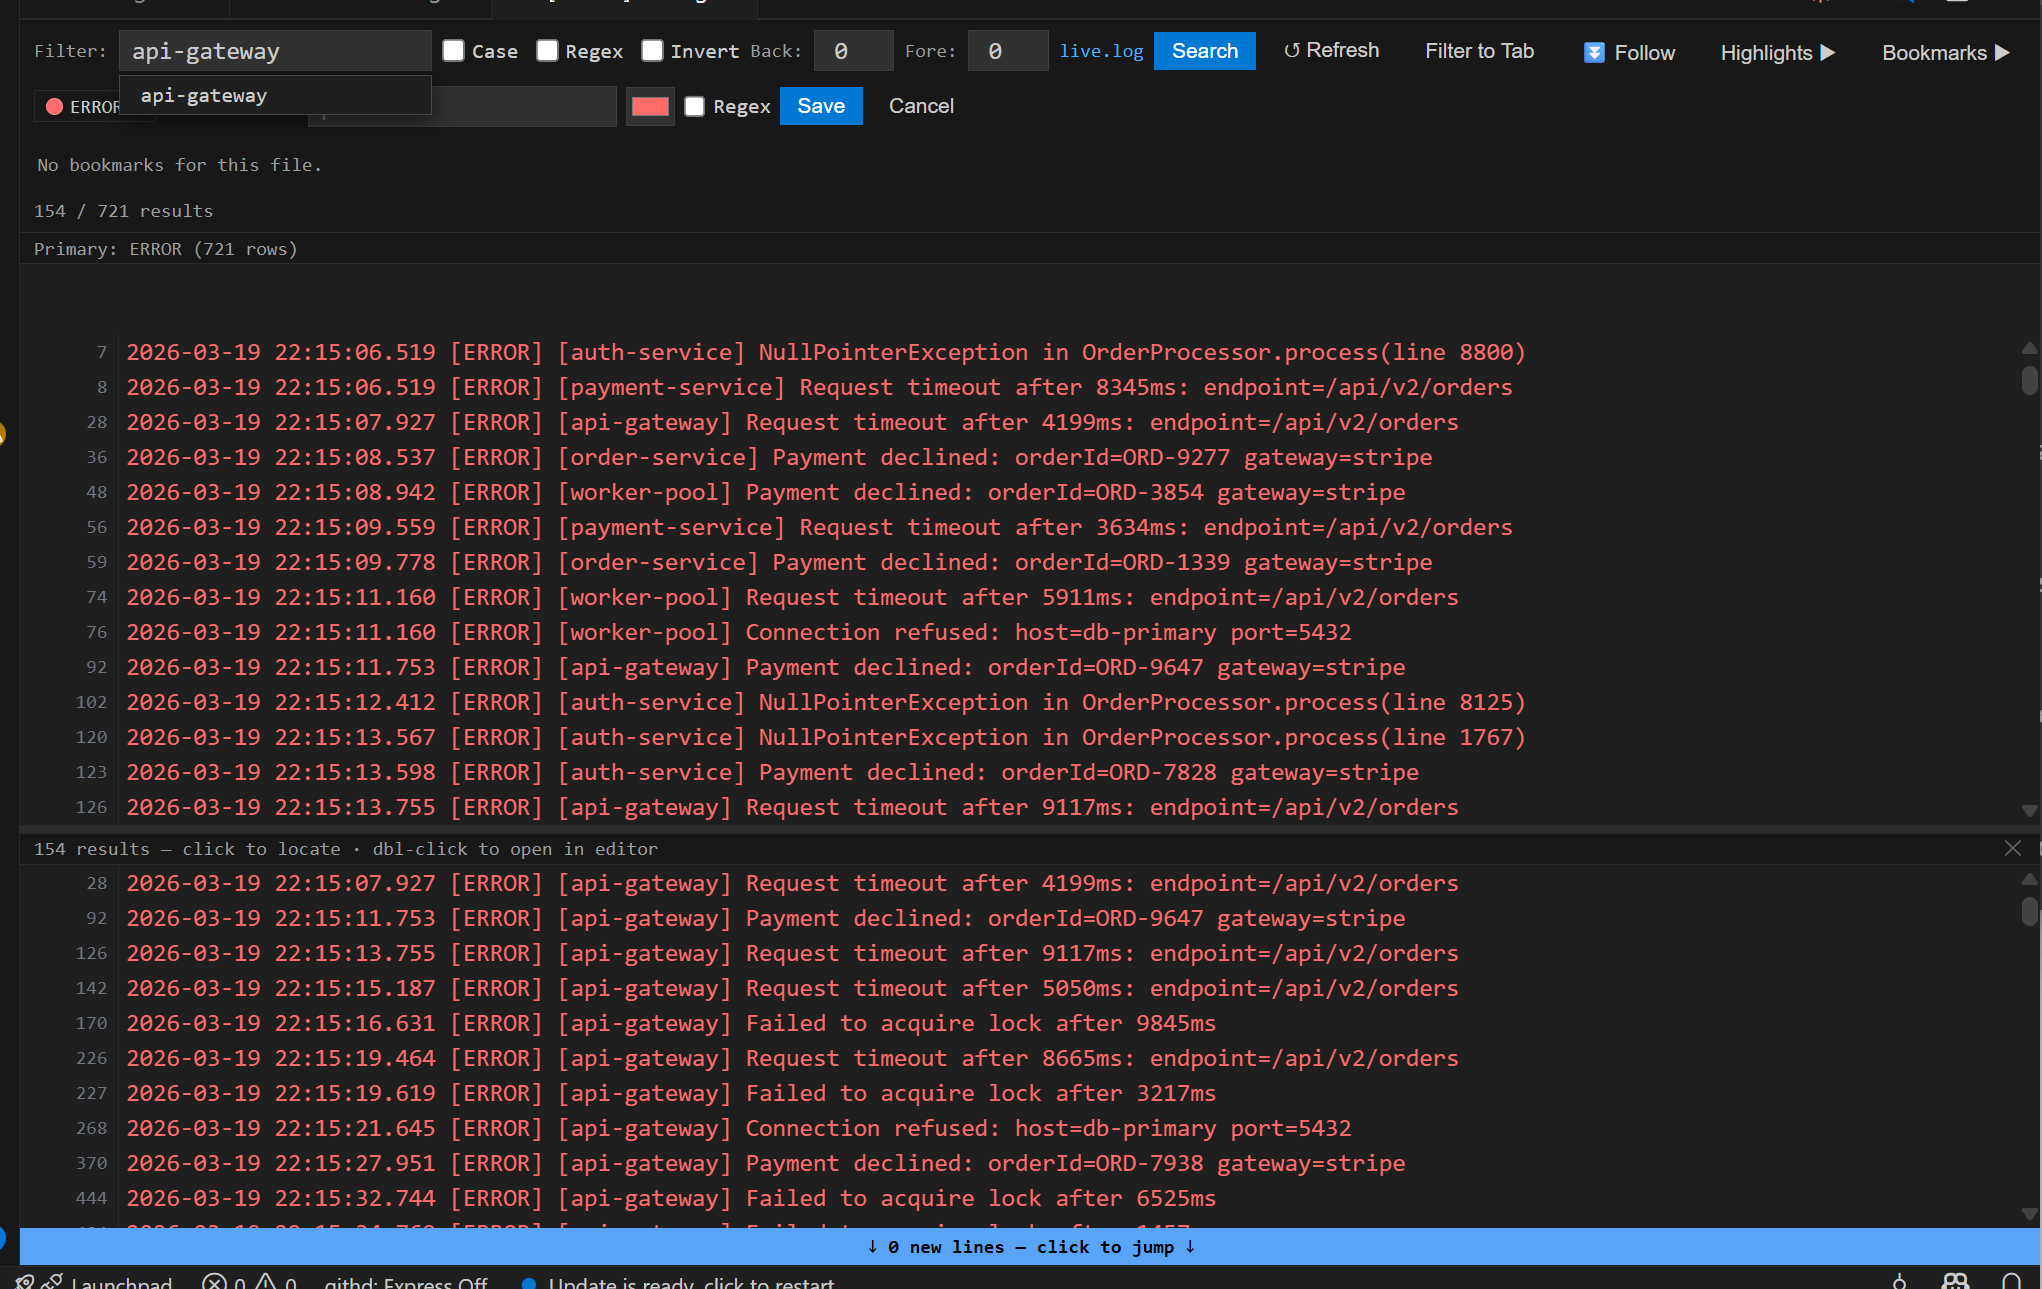
Task: Close the 154 results panel
Action: click(2013, 848)
